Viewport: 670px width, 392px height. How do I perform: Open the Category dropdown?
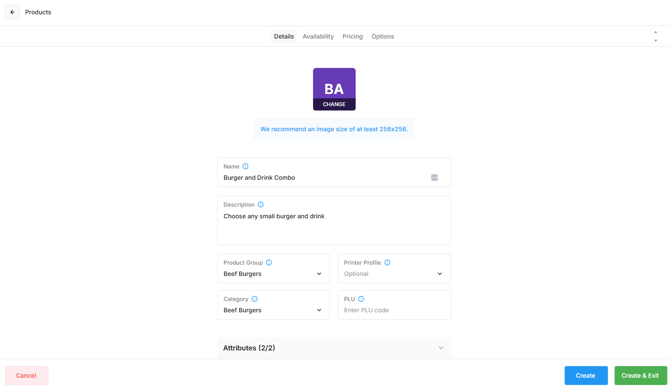(273, 305)
